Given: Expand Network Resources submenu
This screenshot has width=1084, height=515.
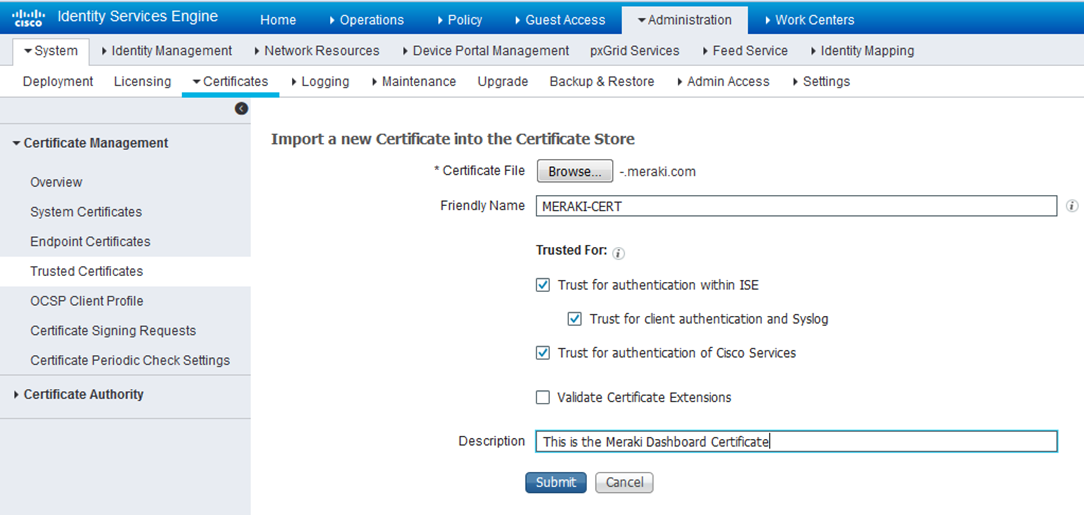Looking at the screenshot, I should pyautogui.click(x=317, y=51).
